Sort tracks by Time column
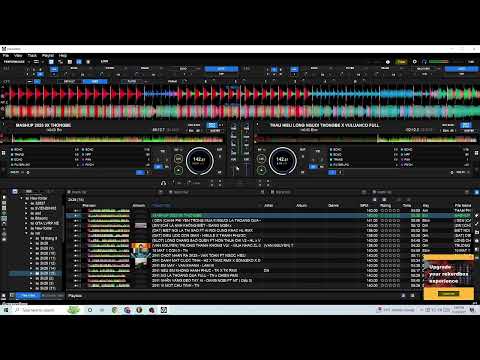 pos(407,205)
